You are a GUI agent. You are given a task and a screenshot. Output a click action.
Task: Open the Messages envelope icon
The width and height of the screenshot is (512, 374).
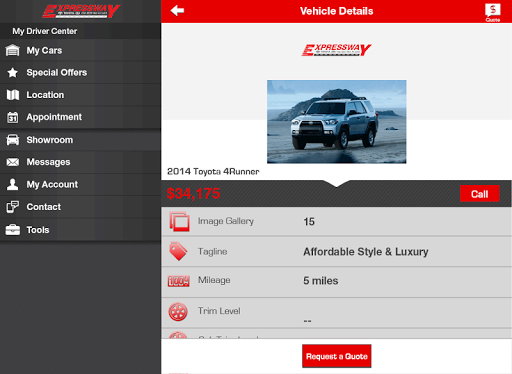(13, 162)
